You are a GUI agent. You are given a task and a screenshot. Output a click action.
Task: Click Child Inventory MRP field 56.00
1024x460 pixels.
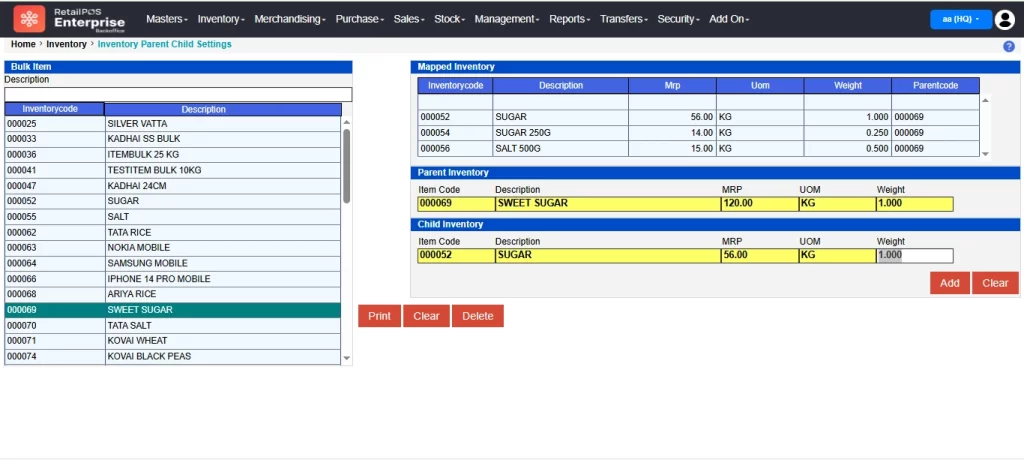[760, 255]
